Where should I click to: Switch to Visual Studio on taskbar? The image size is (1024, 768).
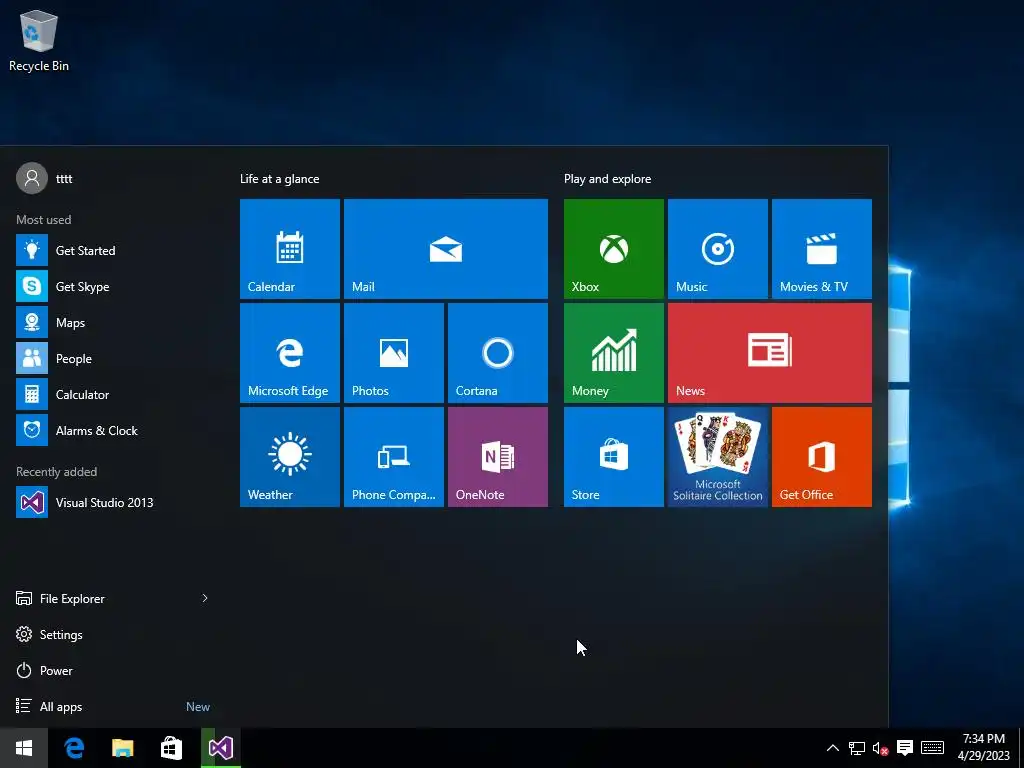221,748
